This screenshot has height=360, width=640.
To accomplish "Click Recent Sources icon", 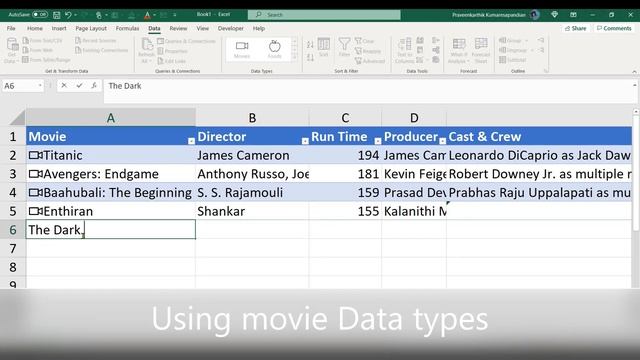I will pyautogui.click(x=78, y=41).
